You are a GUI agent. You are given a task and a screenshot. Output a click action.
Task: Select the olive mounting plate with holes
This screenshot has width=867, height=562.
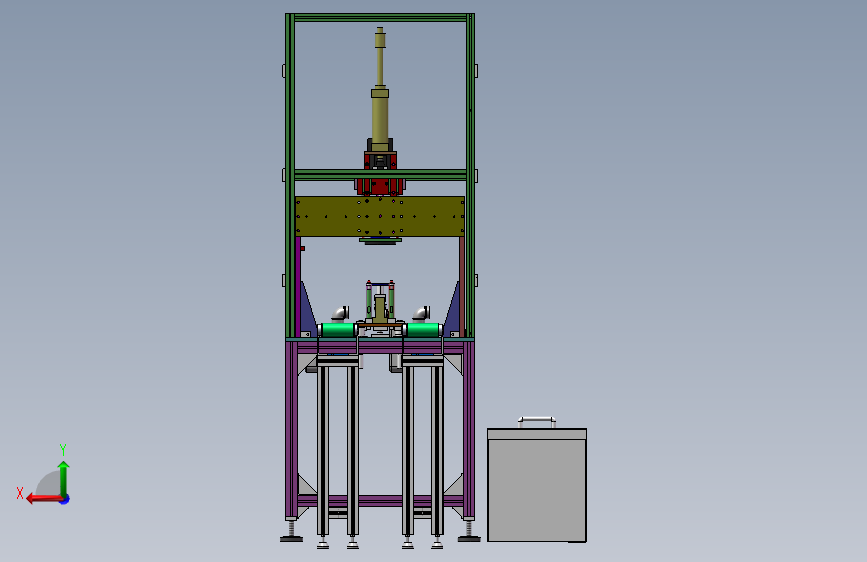click(380, 216)
